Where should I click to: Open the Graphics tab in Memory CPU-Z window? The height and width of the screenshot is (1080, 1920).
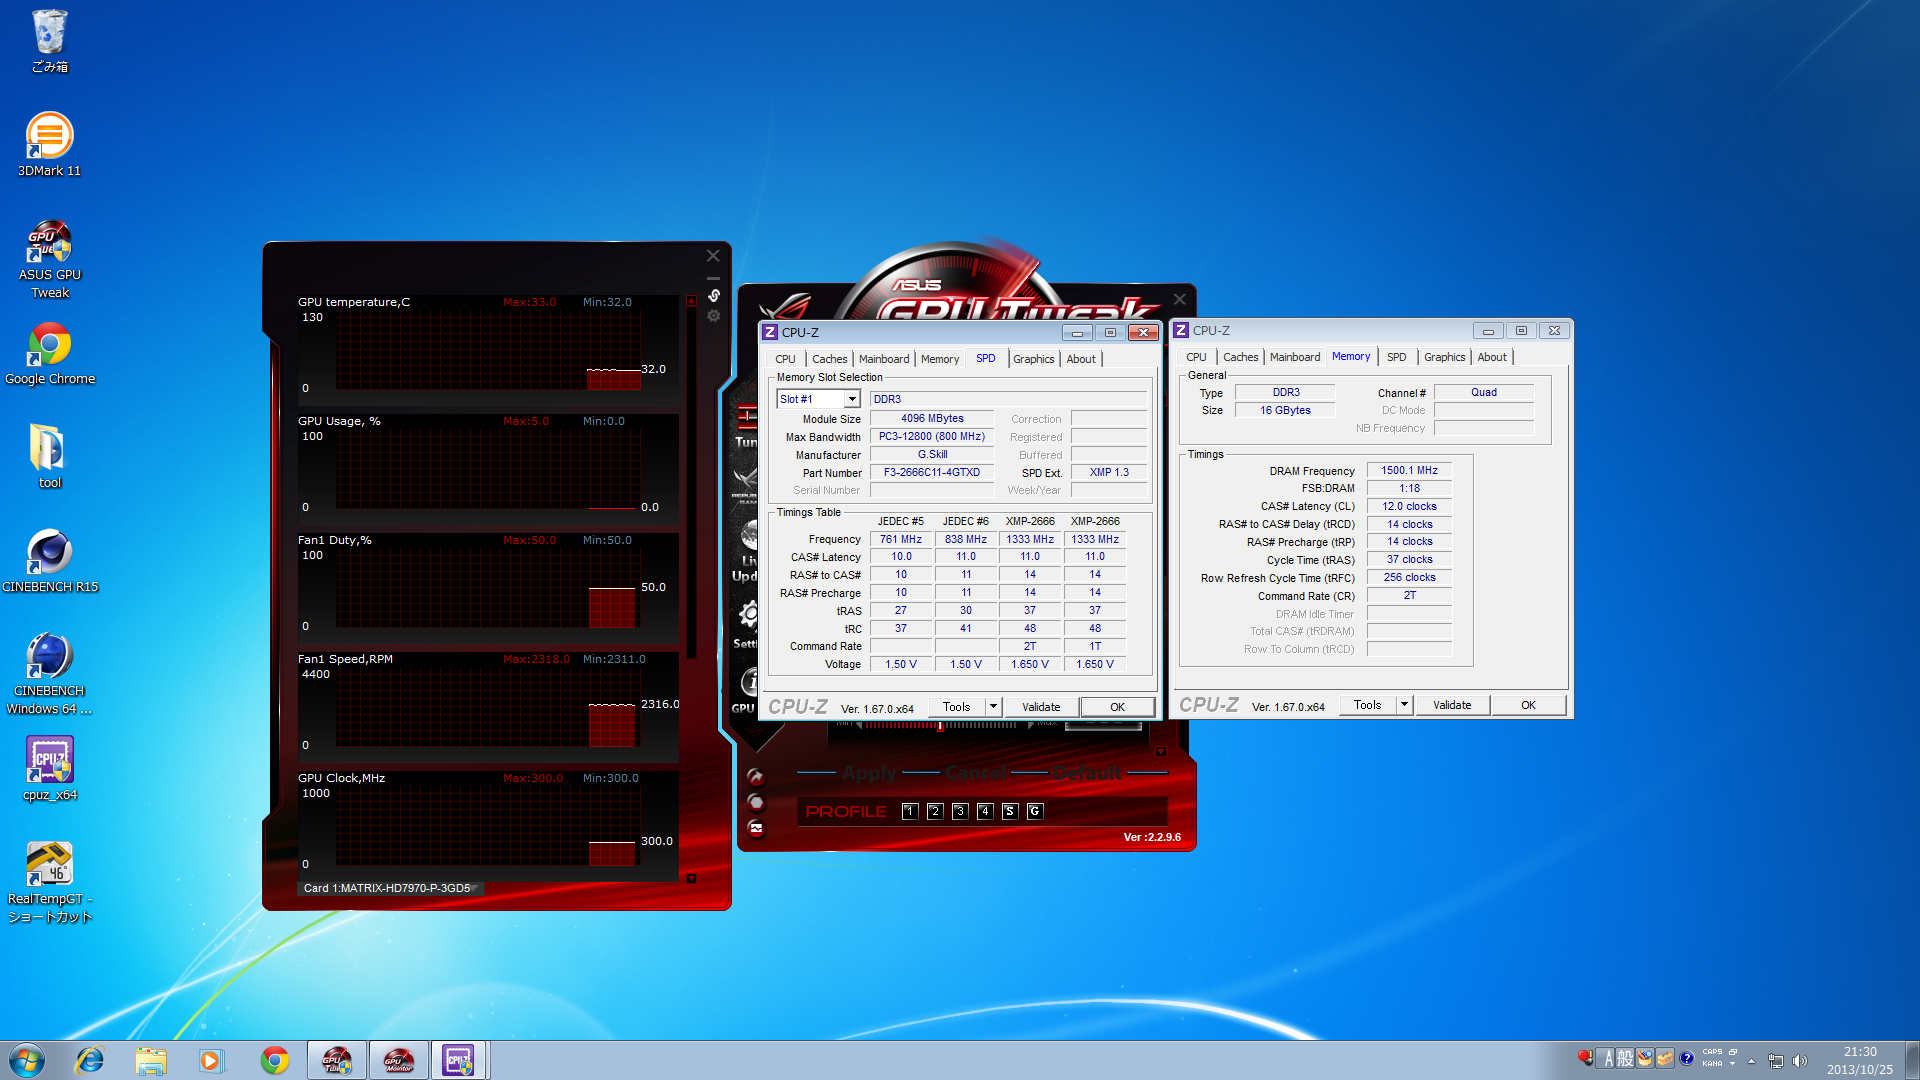(x=1444, y=357)
